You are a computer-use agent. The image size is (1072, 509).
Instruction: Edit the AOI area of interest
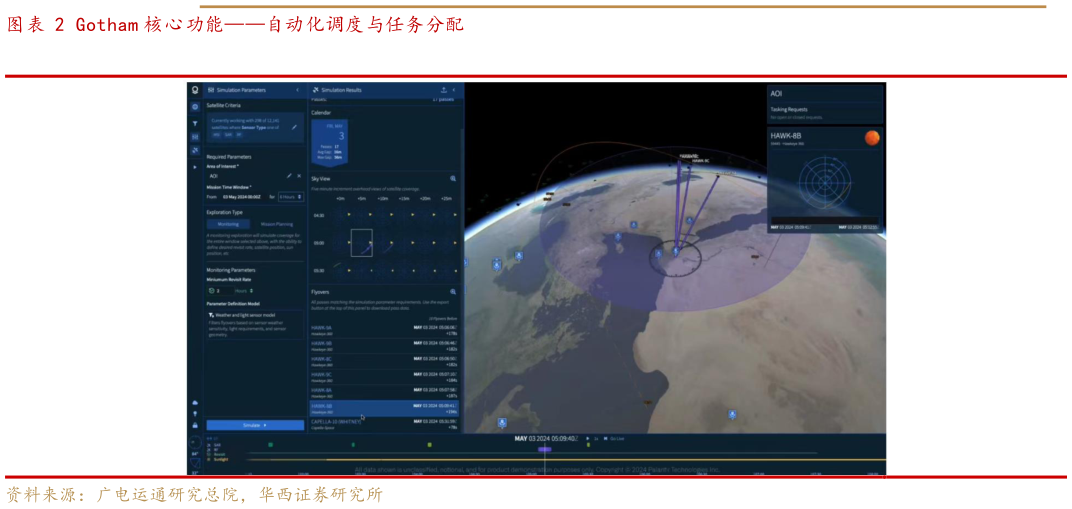(x=289, y=175)
